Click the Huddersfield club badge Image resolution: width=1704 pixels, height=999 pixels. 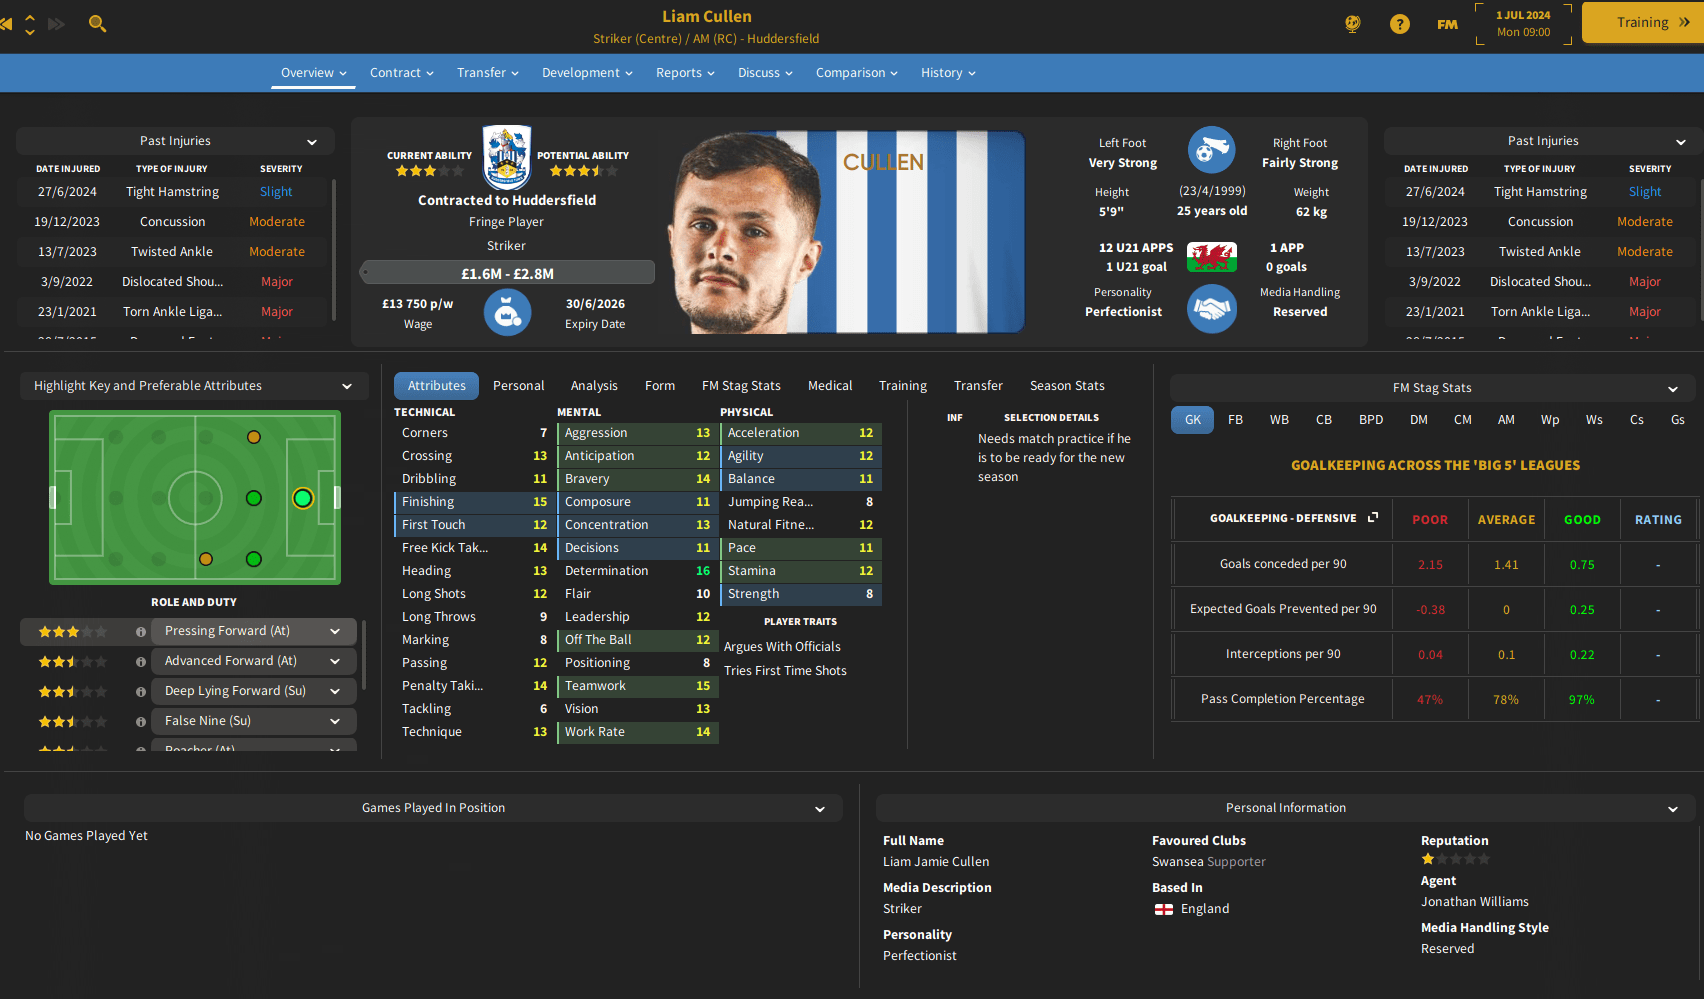tap(507, 157)
